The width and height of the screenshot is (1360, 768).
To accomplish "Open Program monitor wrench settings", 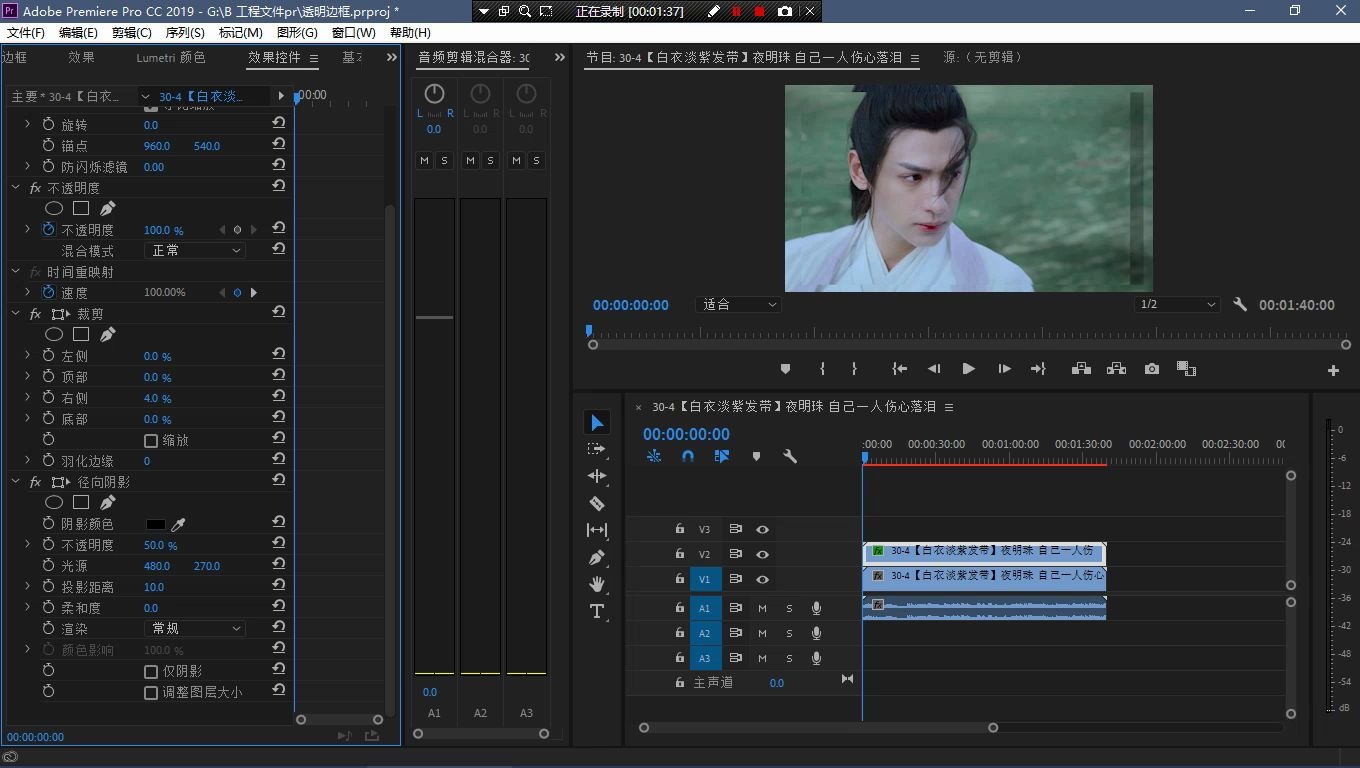I will (1240, 304).
